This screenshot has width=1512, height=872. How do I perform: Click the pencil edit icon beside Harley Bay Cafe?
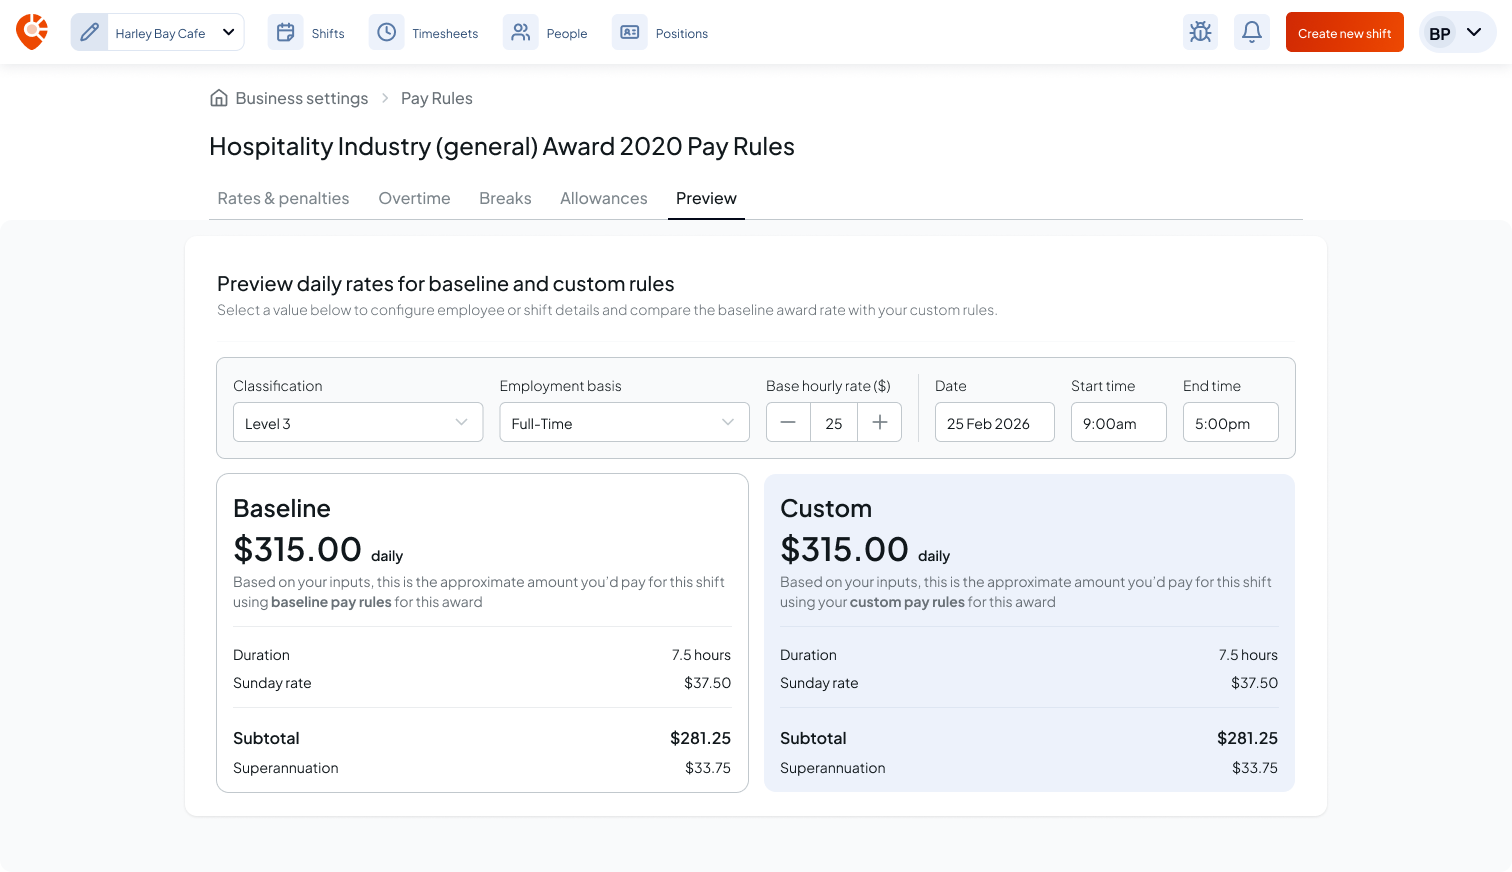pyautogui.click(x=89, y=31)
